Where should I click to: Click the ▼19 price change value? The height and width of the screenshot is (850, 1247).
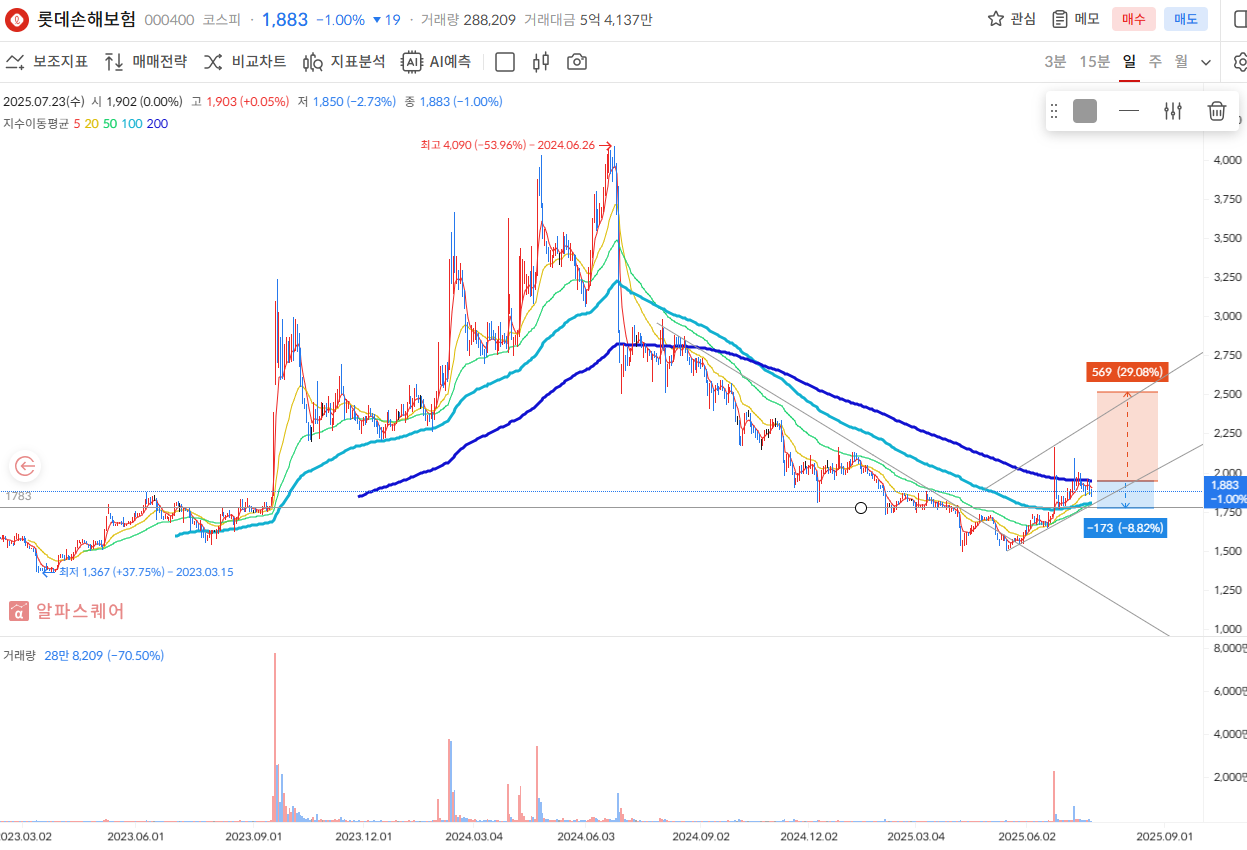click(x=386, y=20)
